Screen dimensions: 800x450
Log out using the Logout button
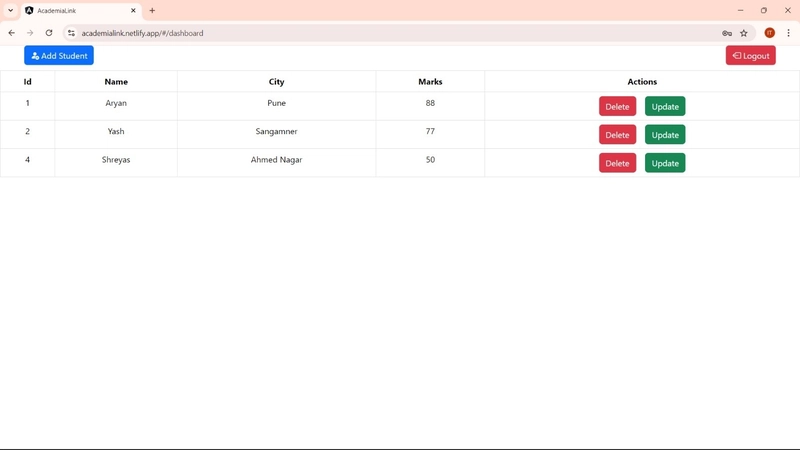[x=751, y=56]
